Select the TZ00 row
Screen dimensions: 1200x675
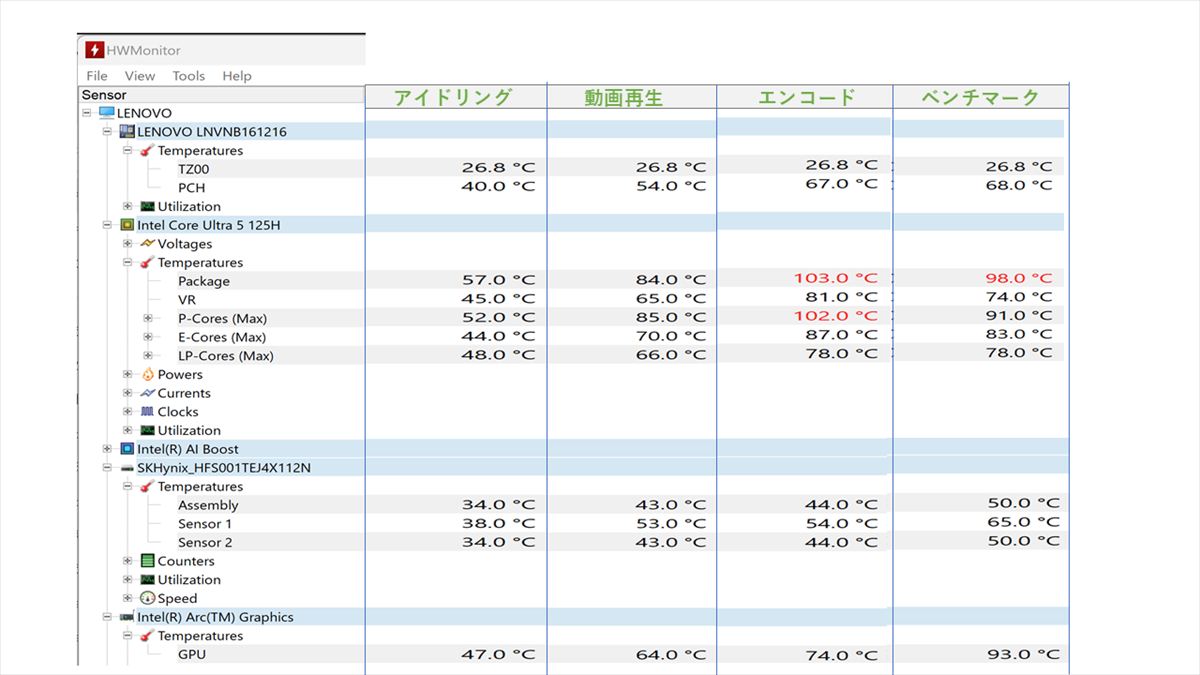point(193,170)
